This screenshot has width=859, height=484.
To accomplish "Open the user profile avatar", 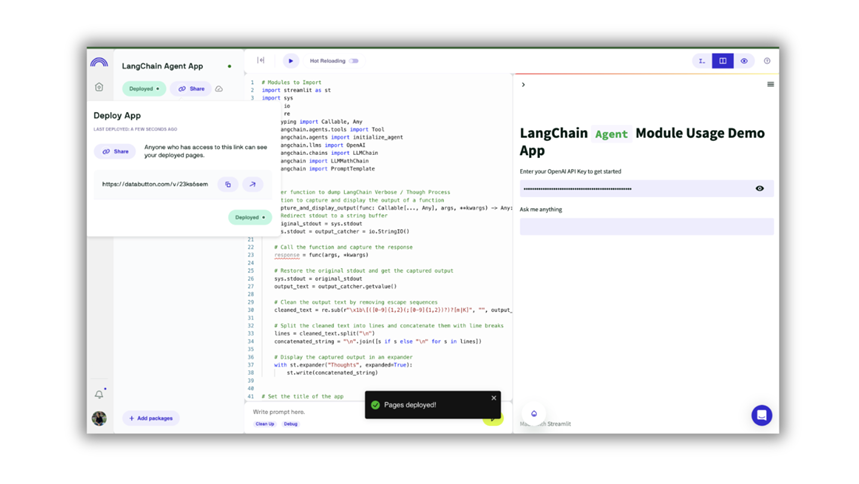I will tap(99, 418).
